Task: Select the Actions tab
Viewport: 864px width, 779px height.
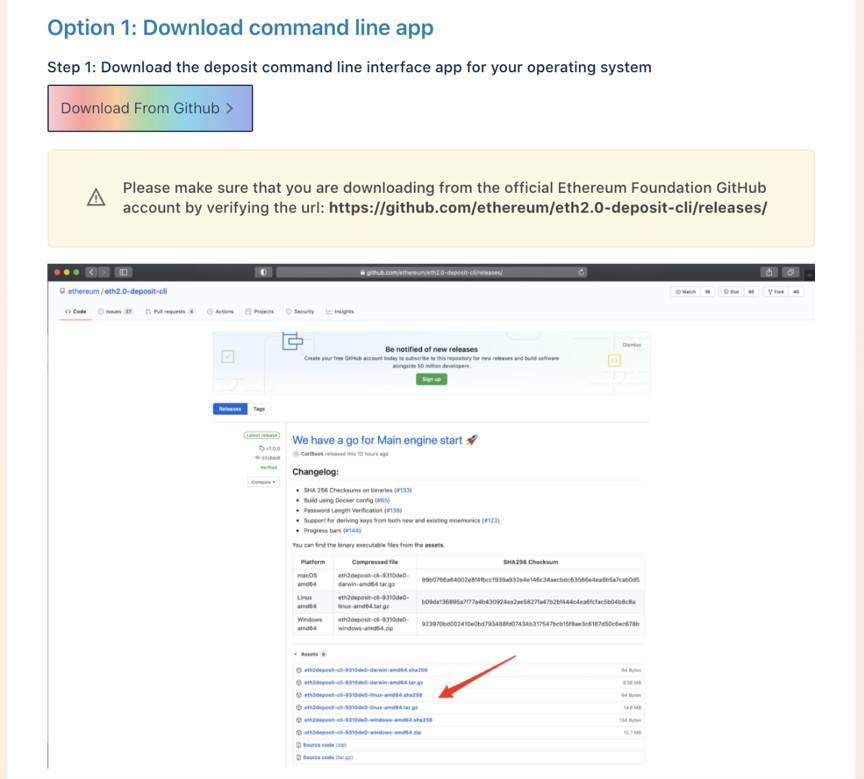Action: click(x=220, y=312)
